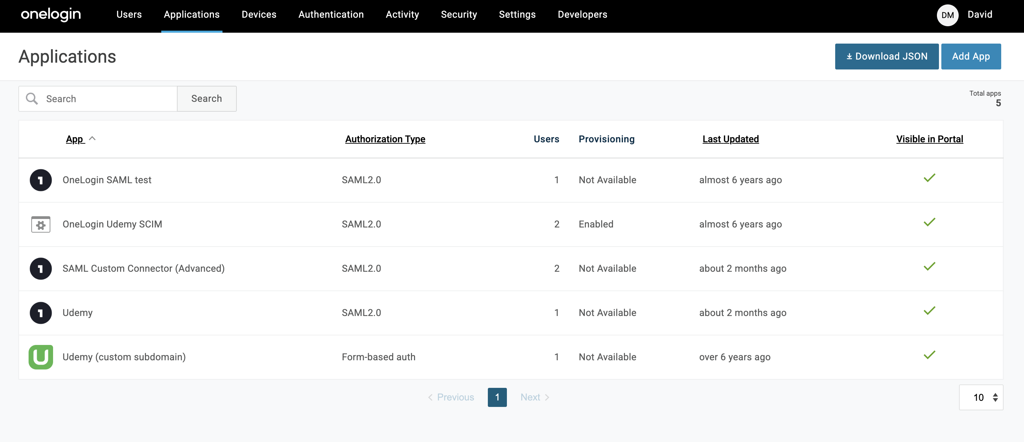Sort by Authorization Type column
1024x442 pixels.
pos(385,139)
